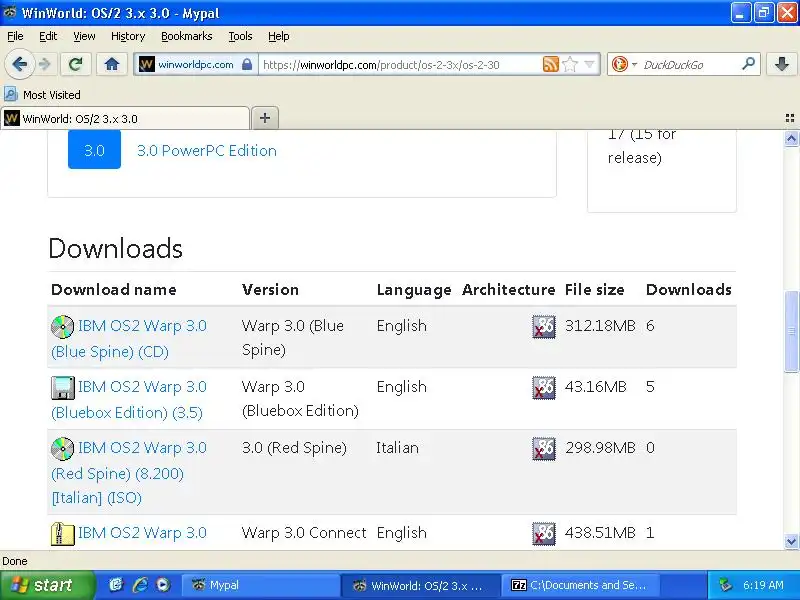Click the CD icon beside Red Spine download
The image size is (800, 600).
pyautogui.click(x=63, y=449)
